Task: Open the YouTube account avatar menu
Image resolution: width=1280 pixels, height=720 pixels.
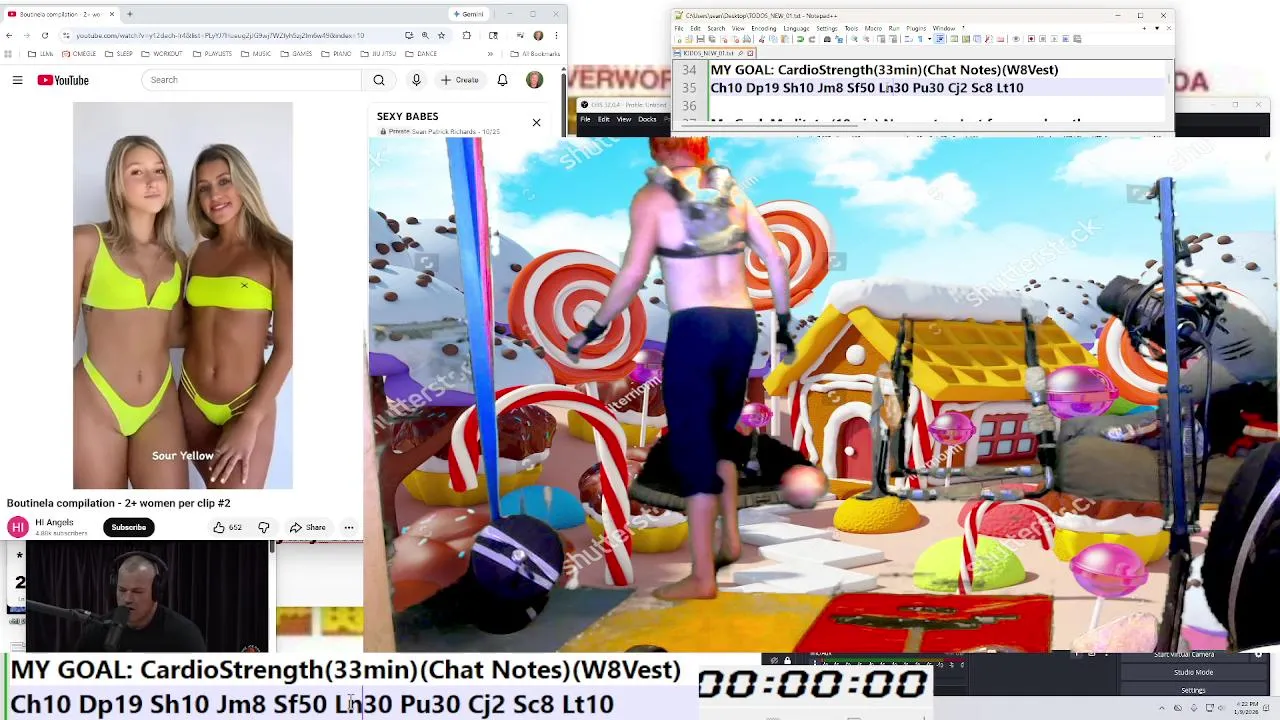Action: pyautogui.click(x=534, y=80)
